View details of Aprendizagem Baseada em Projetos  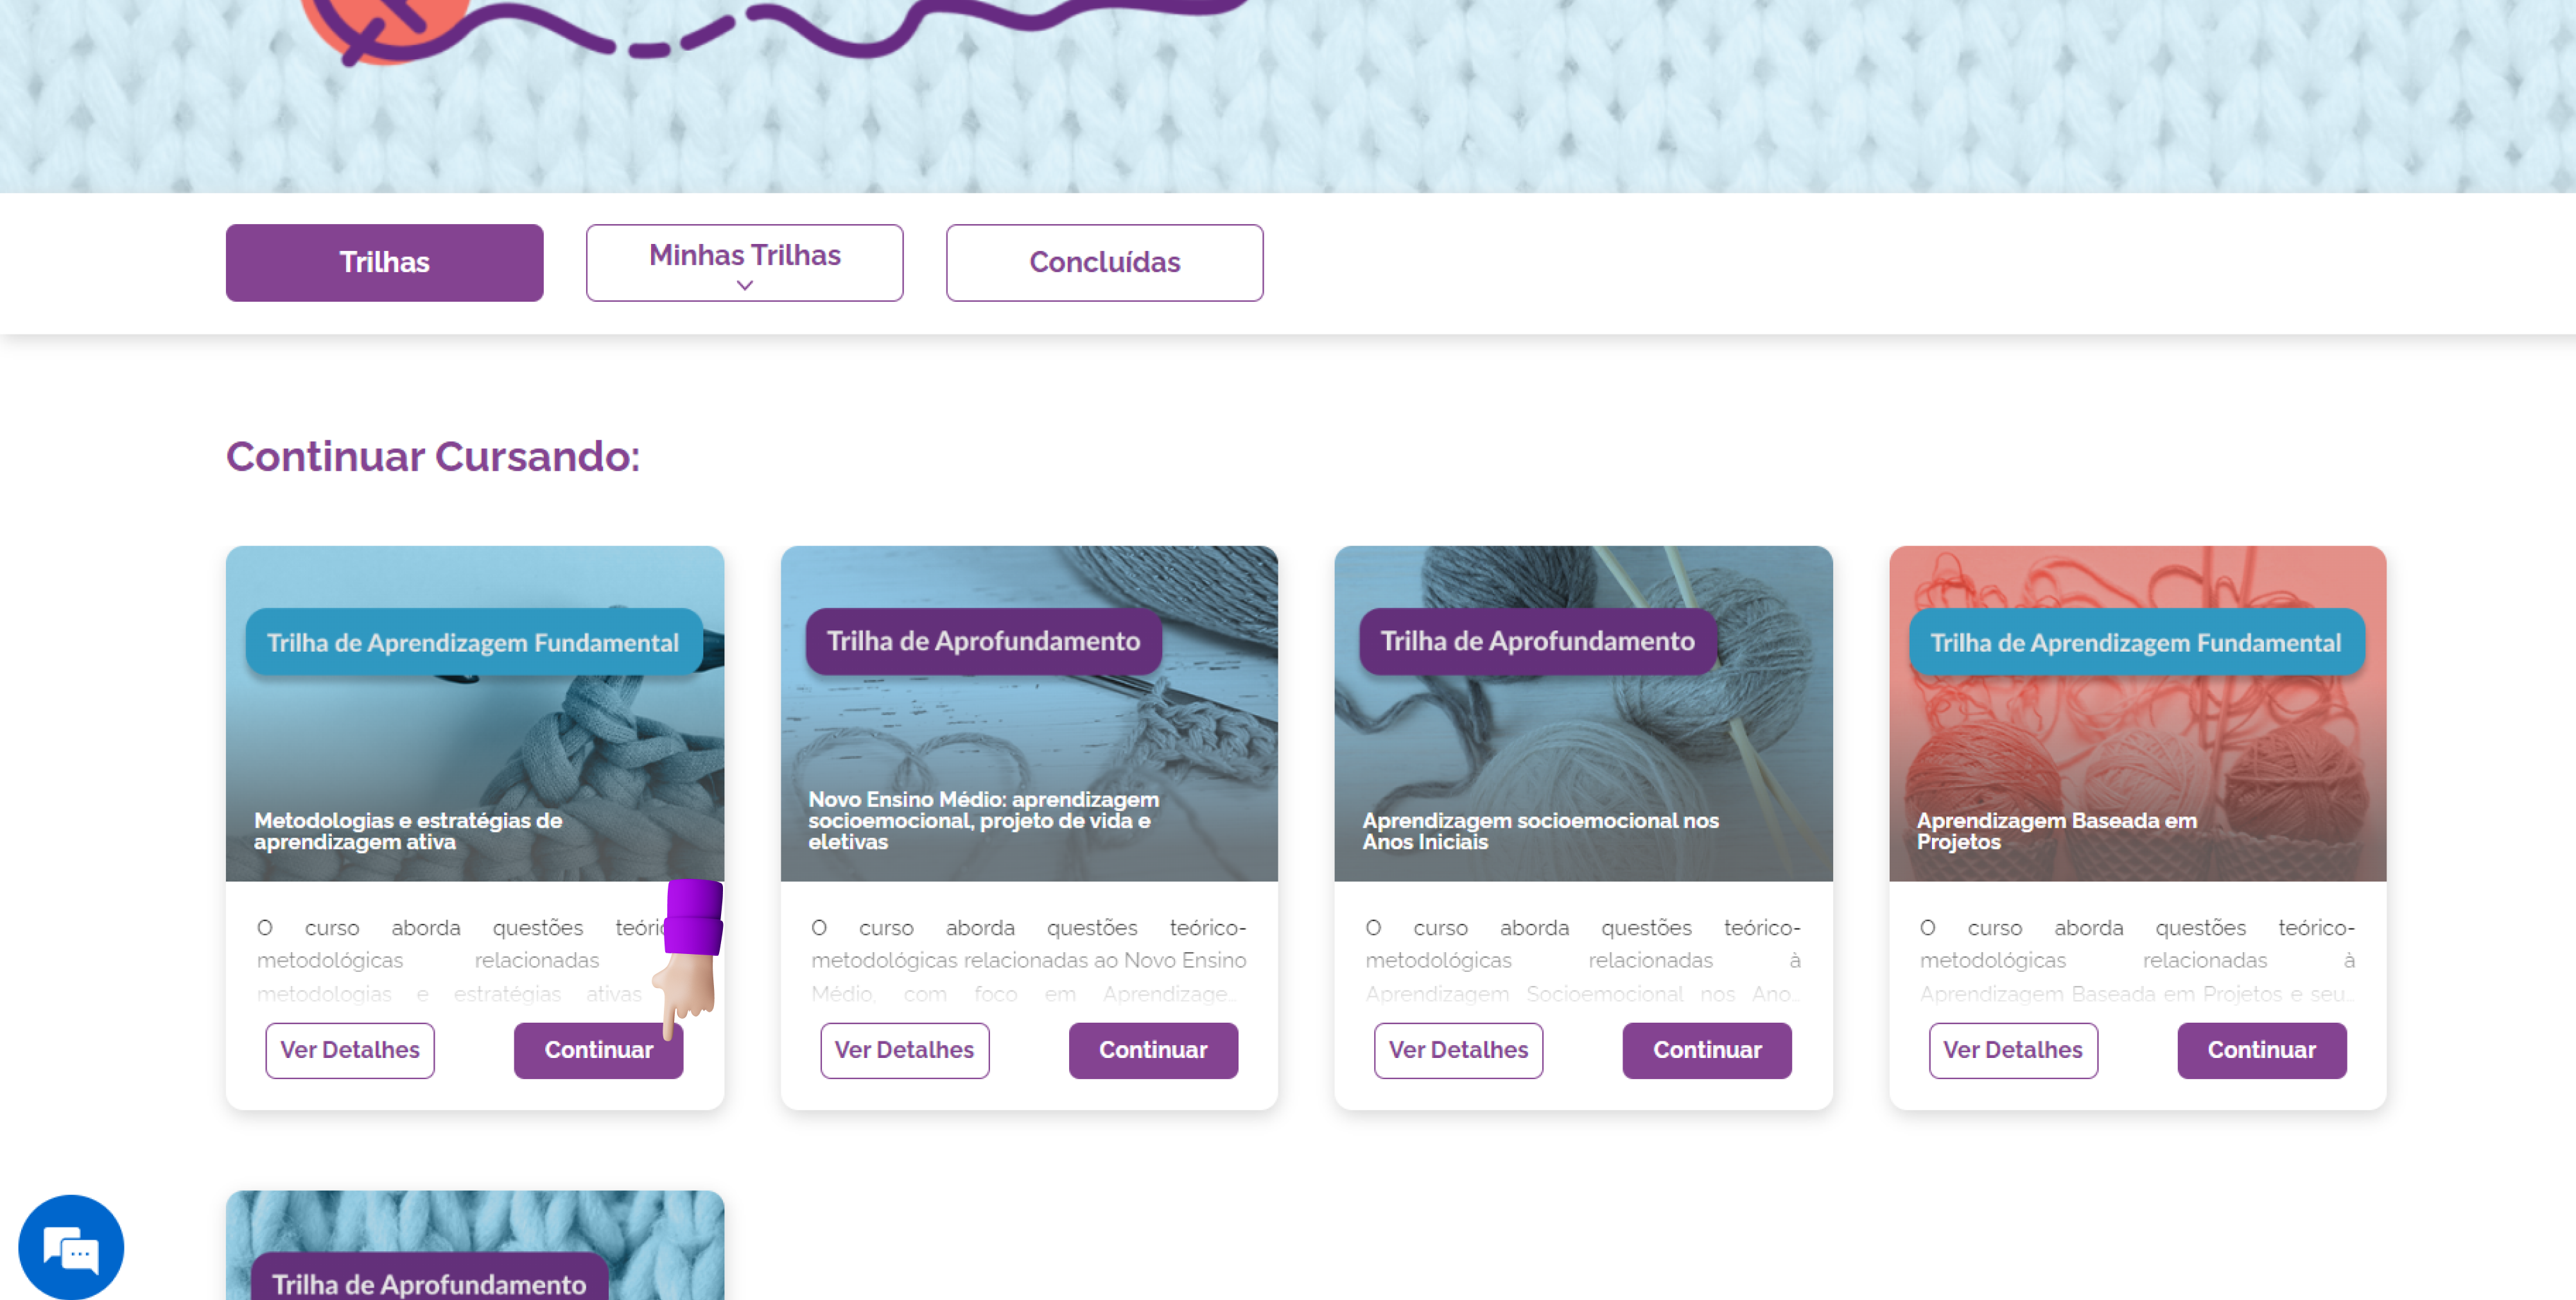[2012, 1050]
